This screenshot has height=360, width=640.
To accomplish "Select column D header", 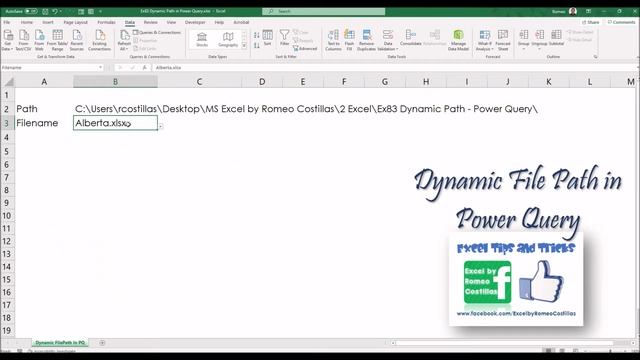I will click(x=262, y=82).
